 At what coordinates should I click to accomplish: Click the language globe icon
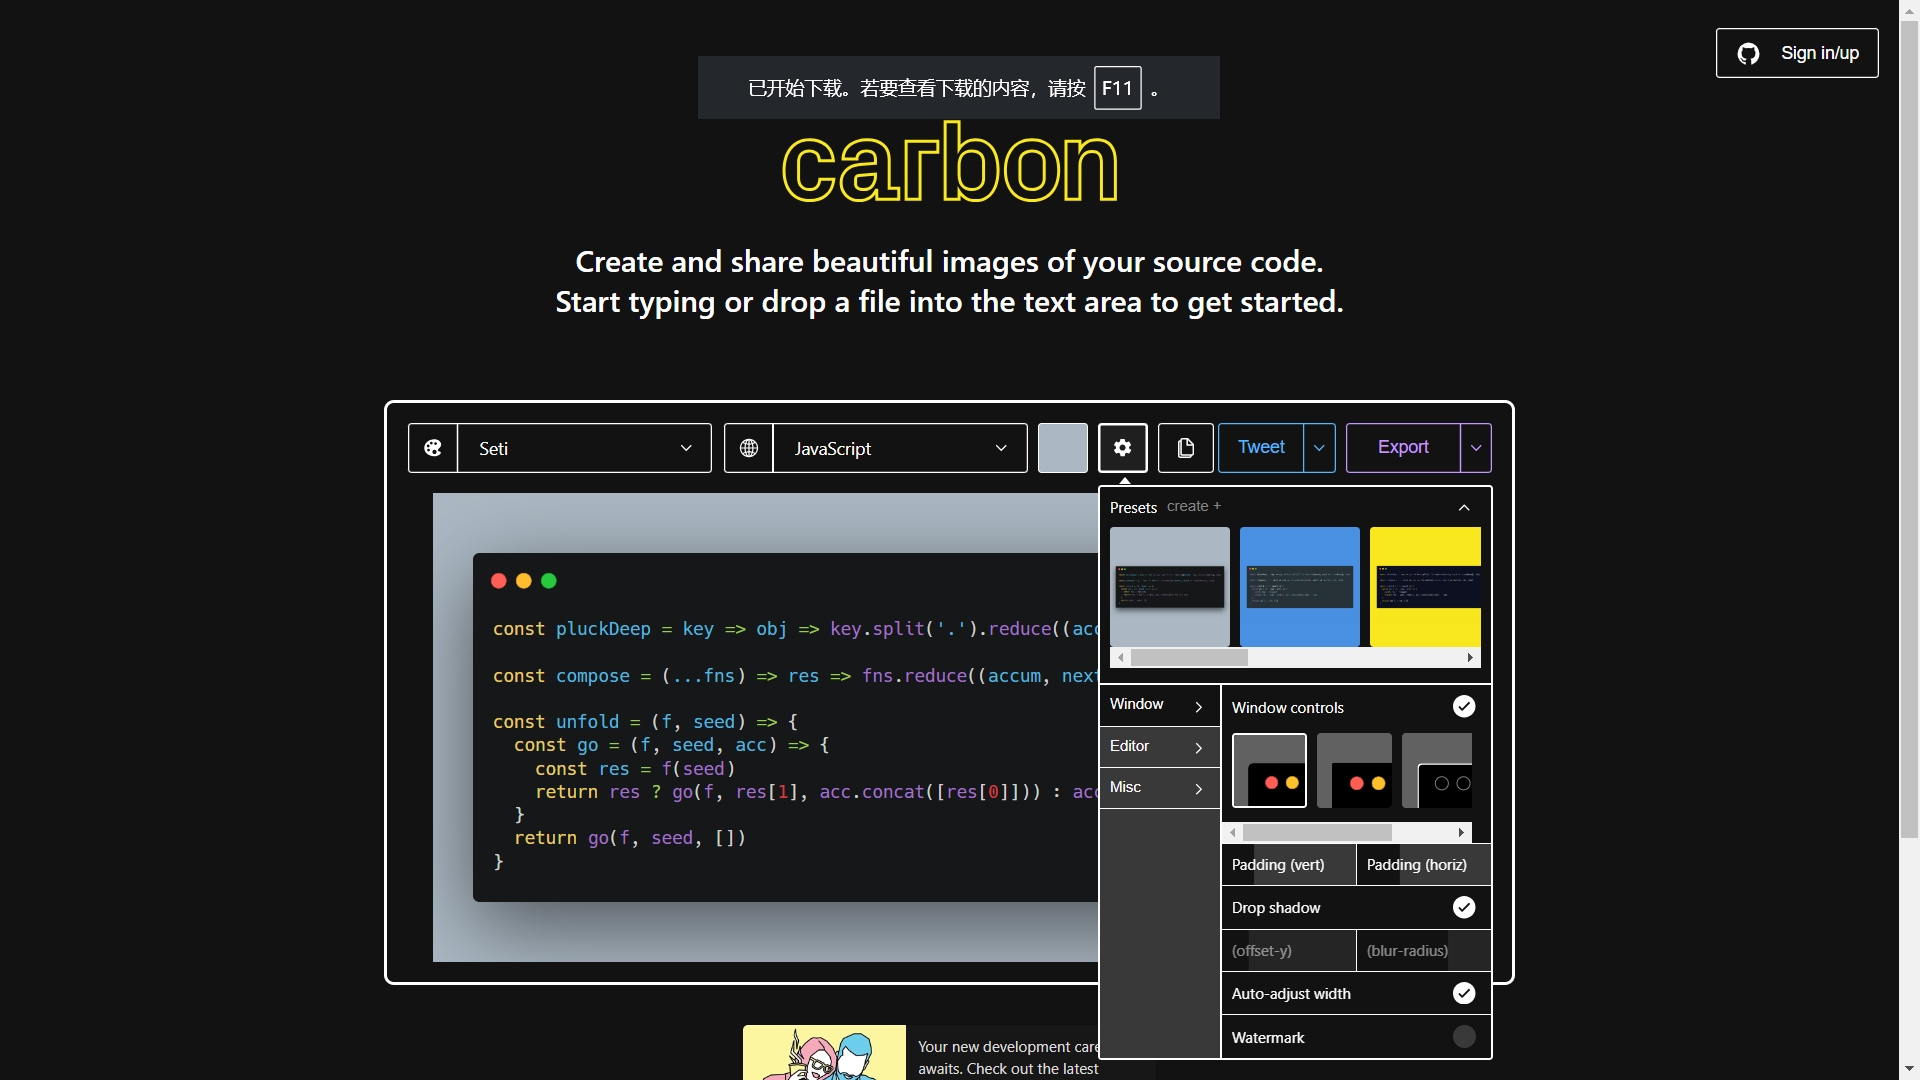point(749,448)
